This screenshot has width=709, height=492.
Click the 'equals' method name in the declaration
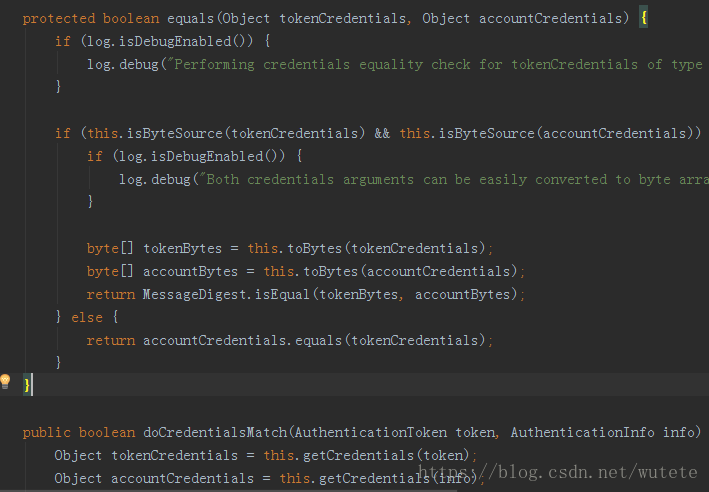(x=190, y=19)
